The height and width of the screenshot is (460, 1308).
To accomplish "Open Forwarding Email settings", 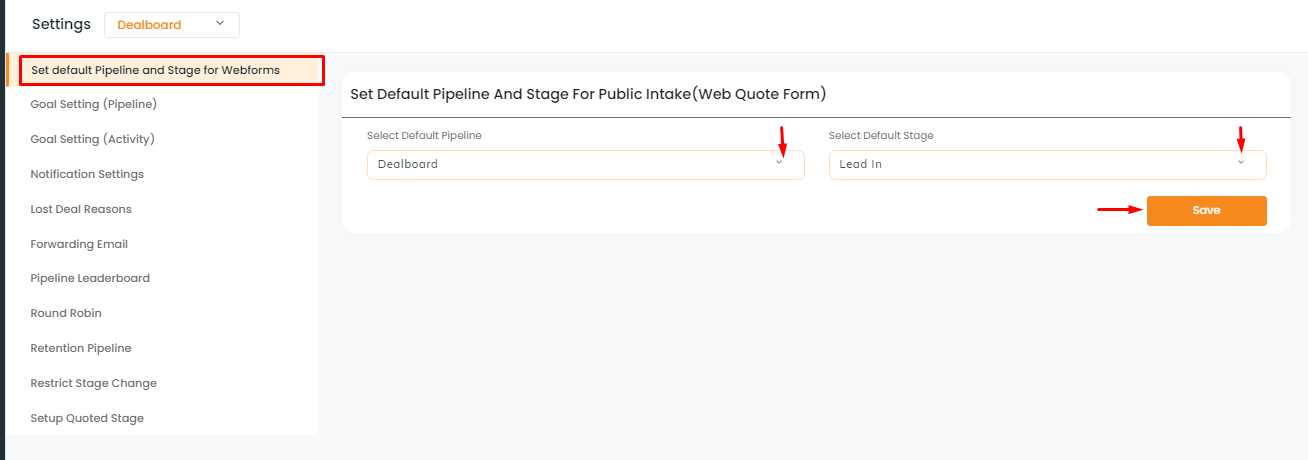I will (x=79, y=244).
